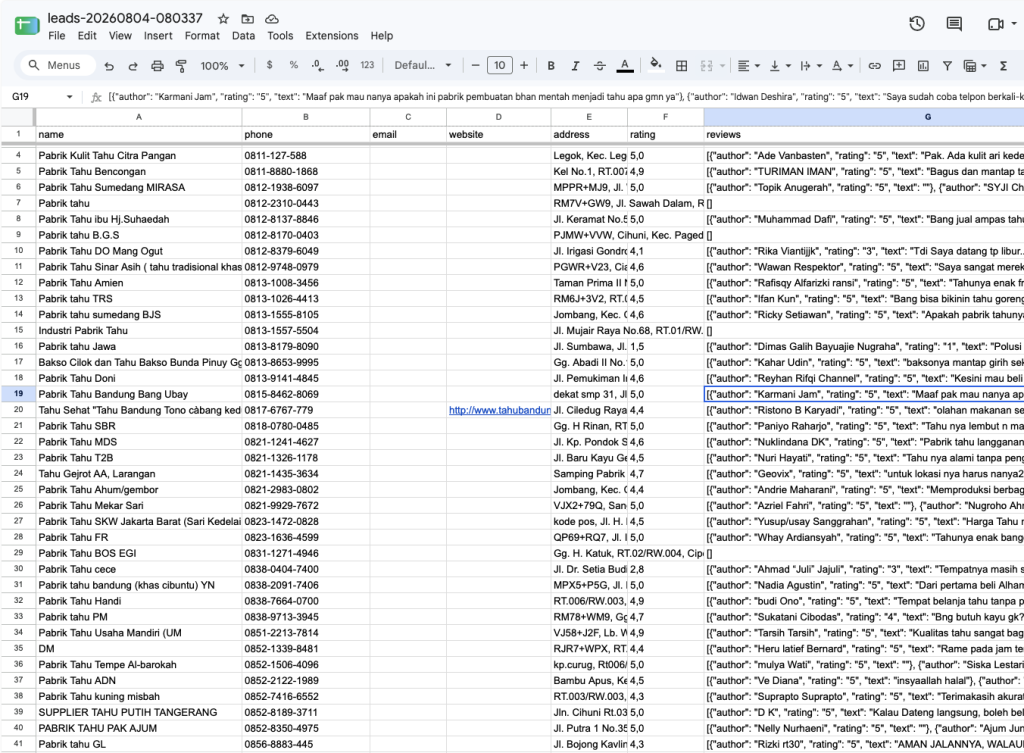Image resolution: width=1024 pixels, height=753 pixels.
Task: Open the Data menu
Action: 243,36
